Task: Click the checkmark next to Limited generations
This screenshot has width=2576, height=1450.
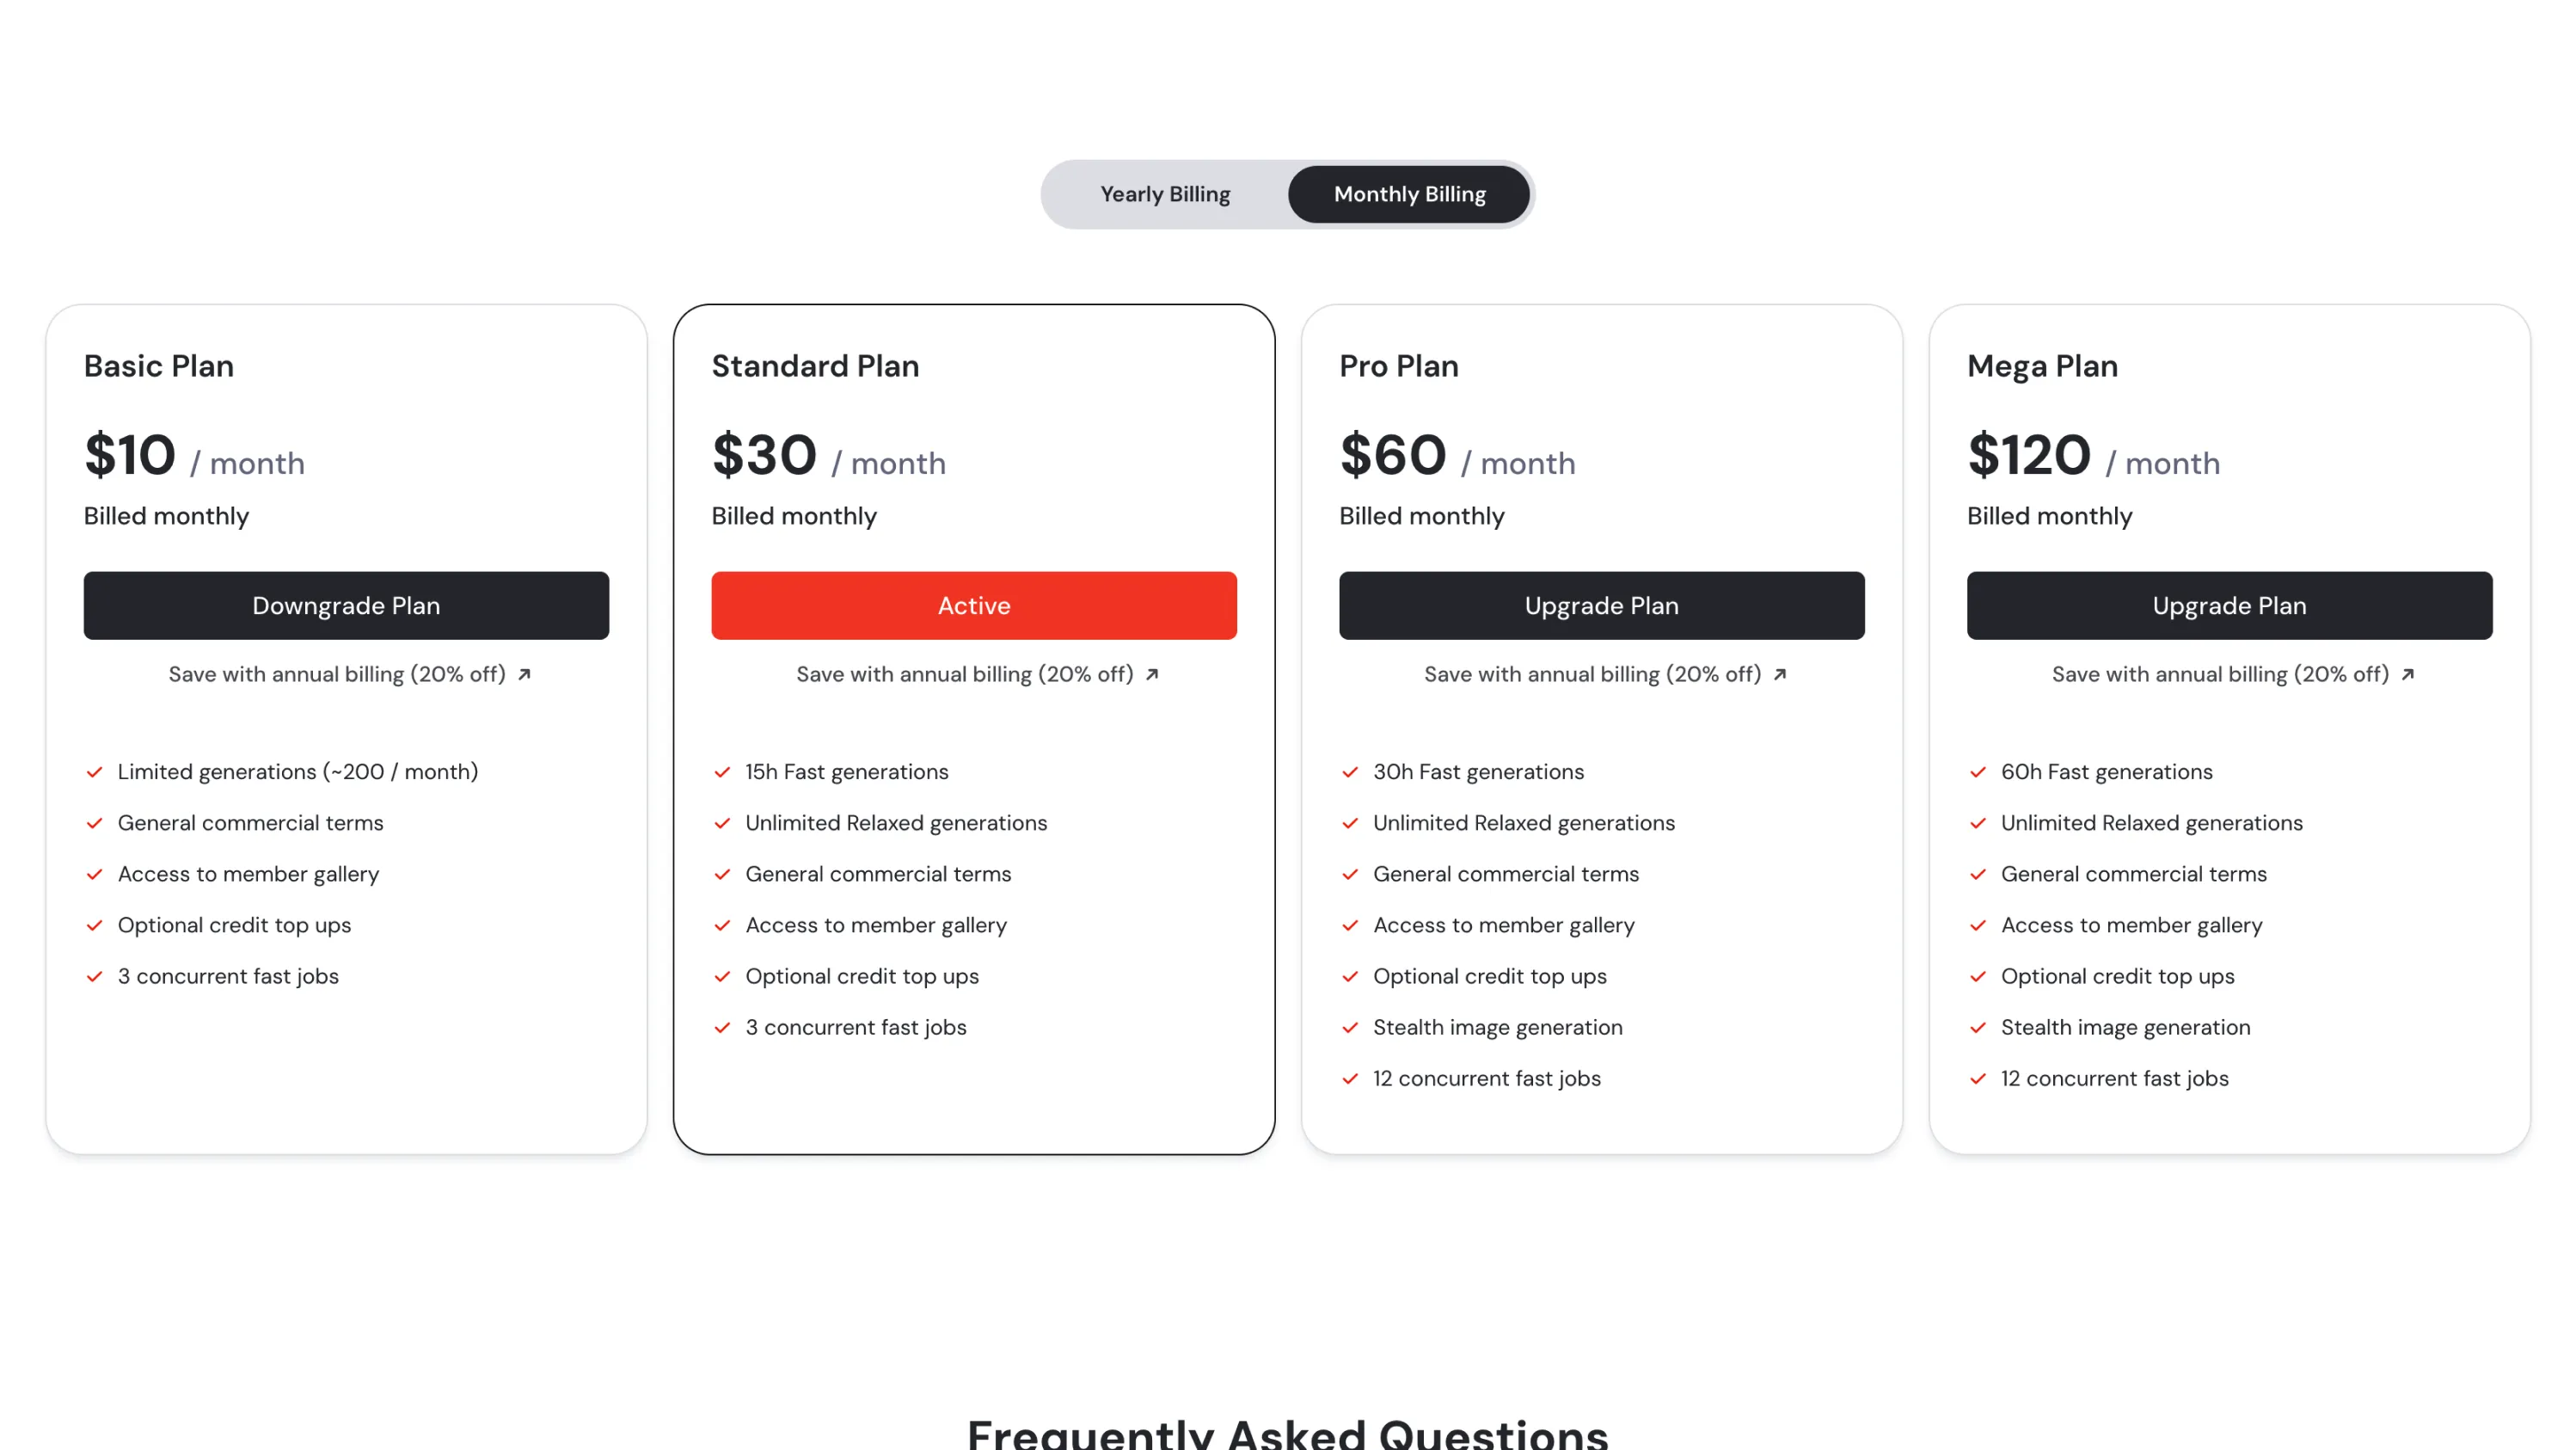Action: [95, 772]
